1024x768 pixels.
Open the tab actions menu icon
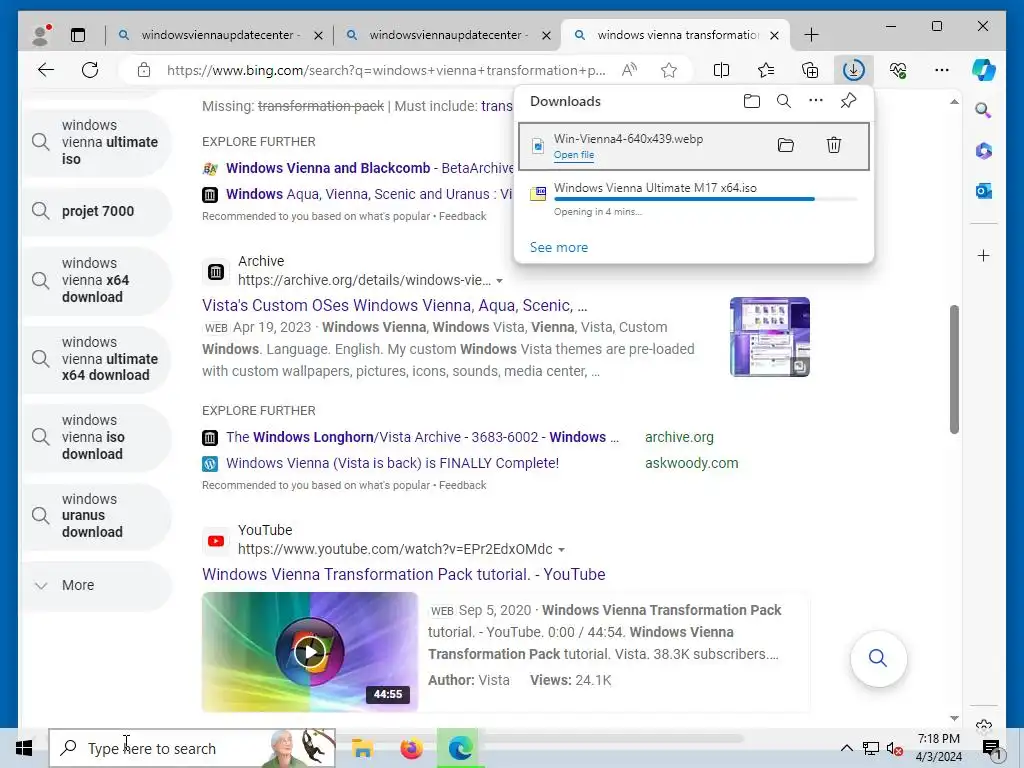(x=78, y=35)
